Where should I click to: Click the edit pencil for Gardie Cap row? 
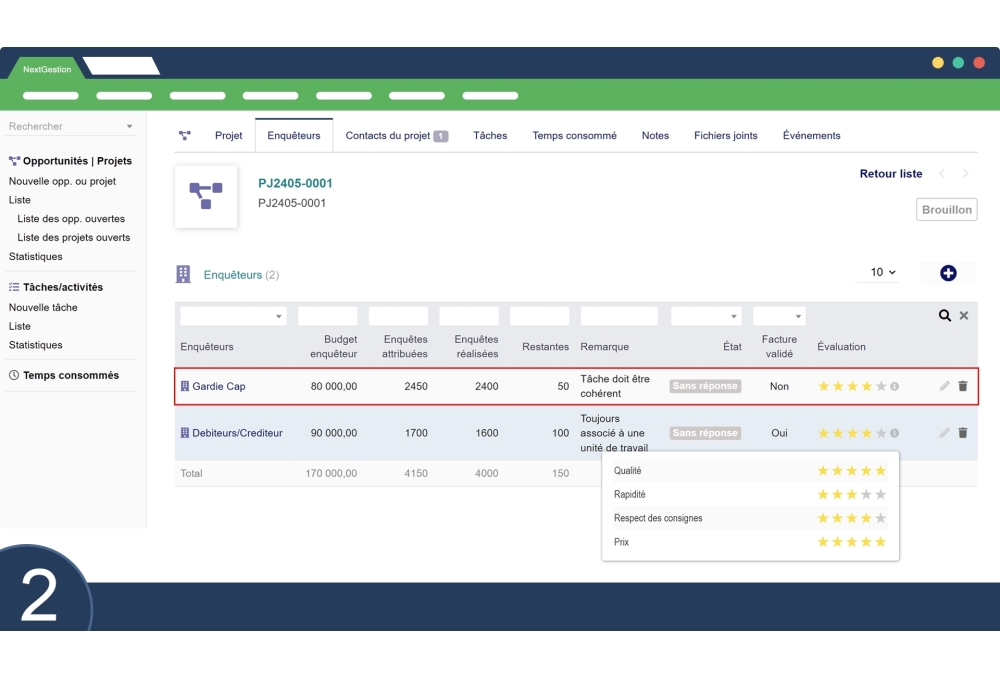944,386
